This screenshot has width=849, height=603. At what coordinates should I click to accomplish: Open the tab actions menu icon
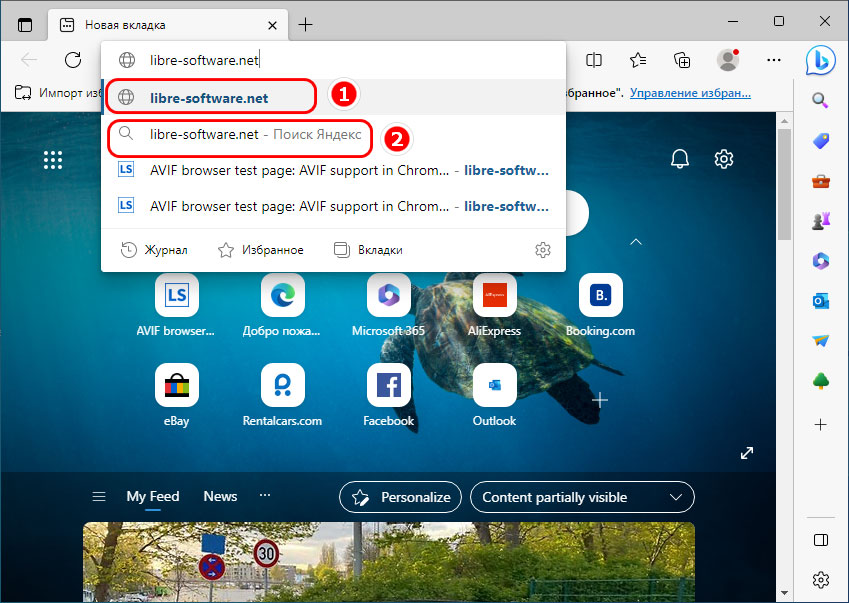[x=25, y=25]
